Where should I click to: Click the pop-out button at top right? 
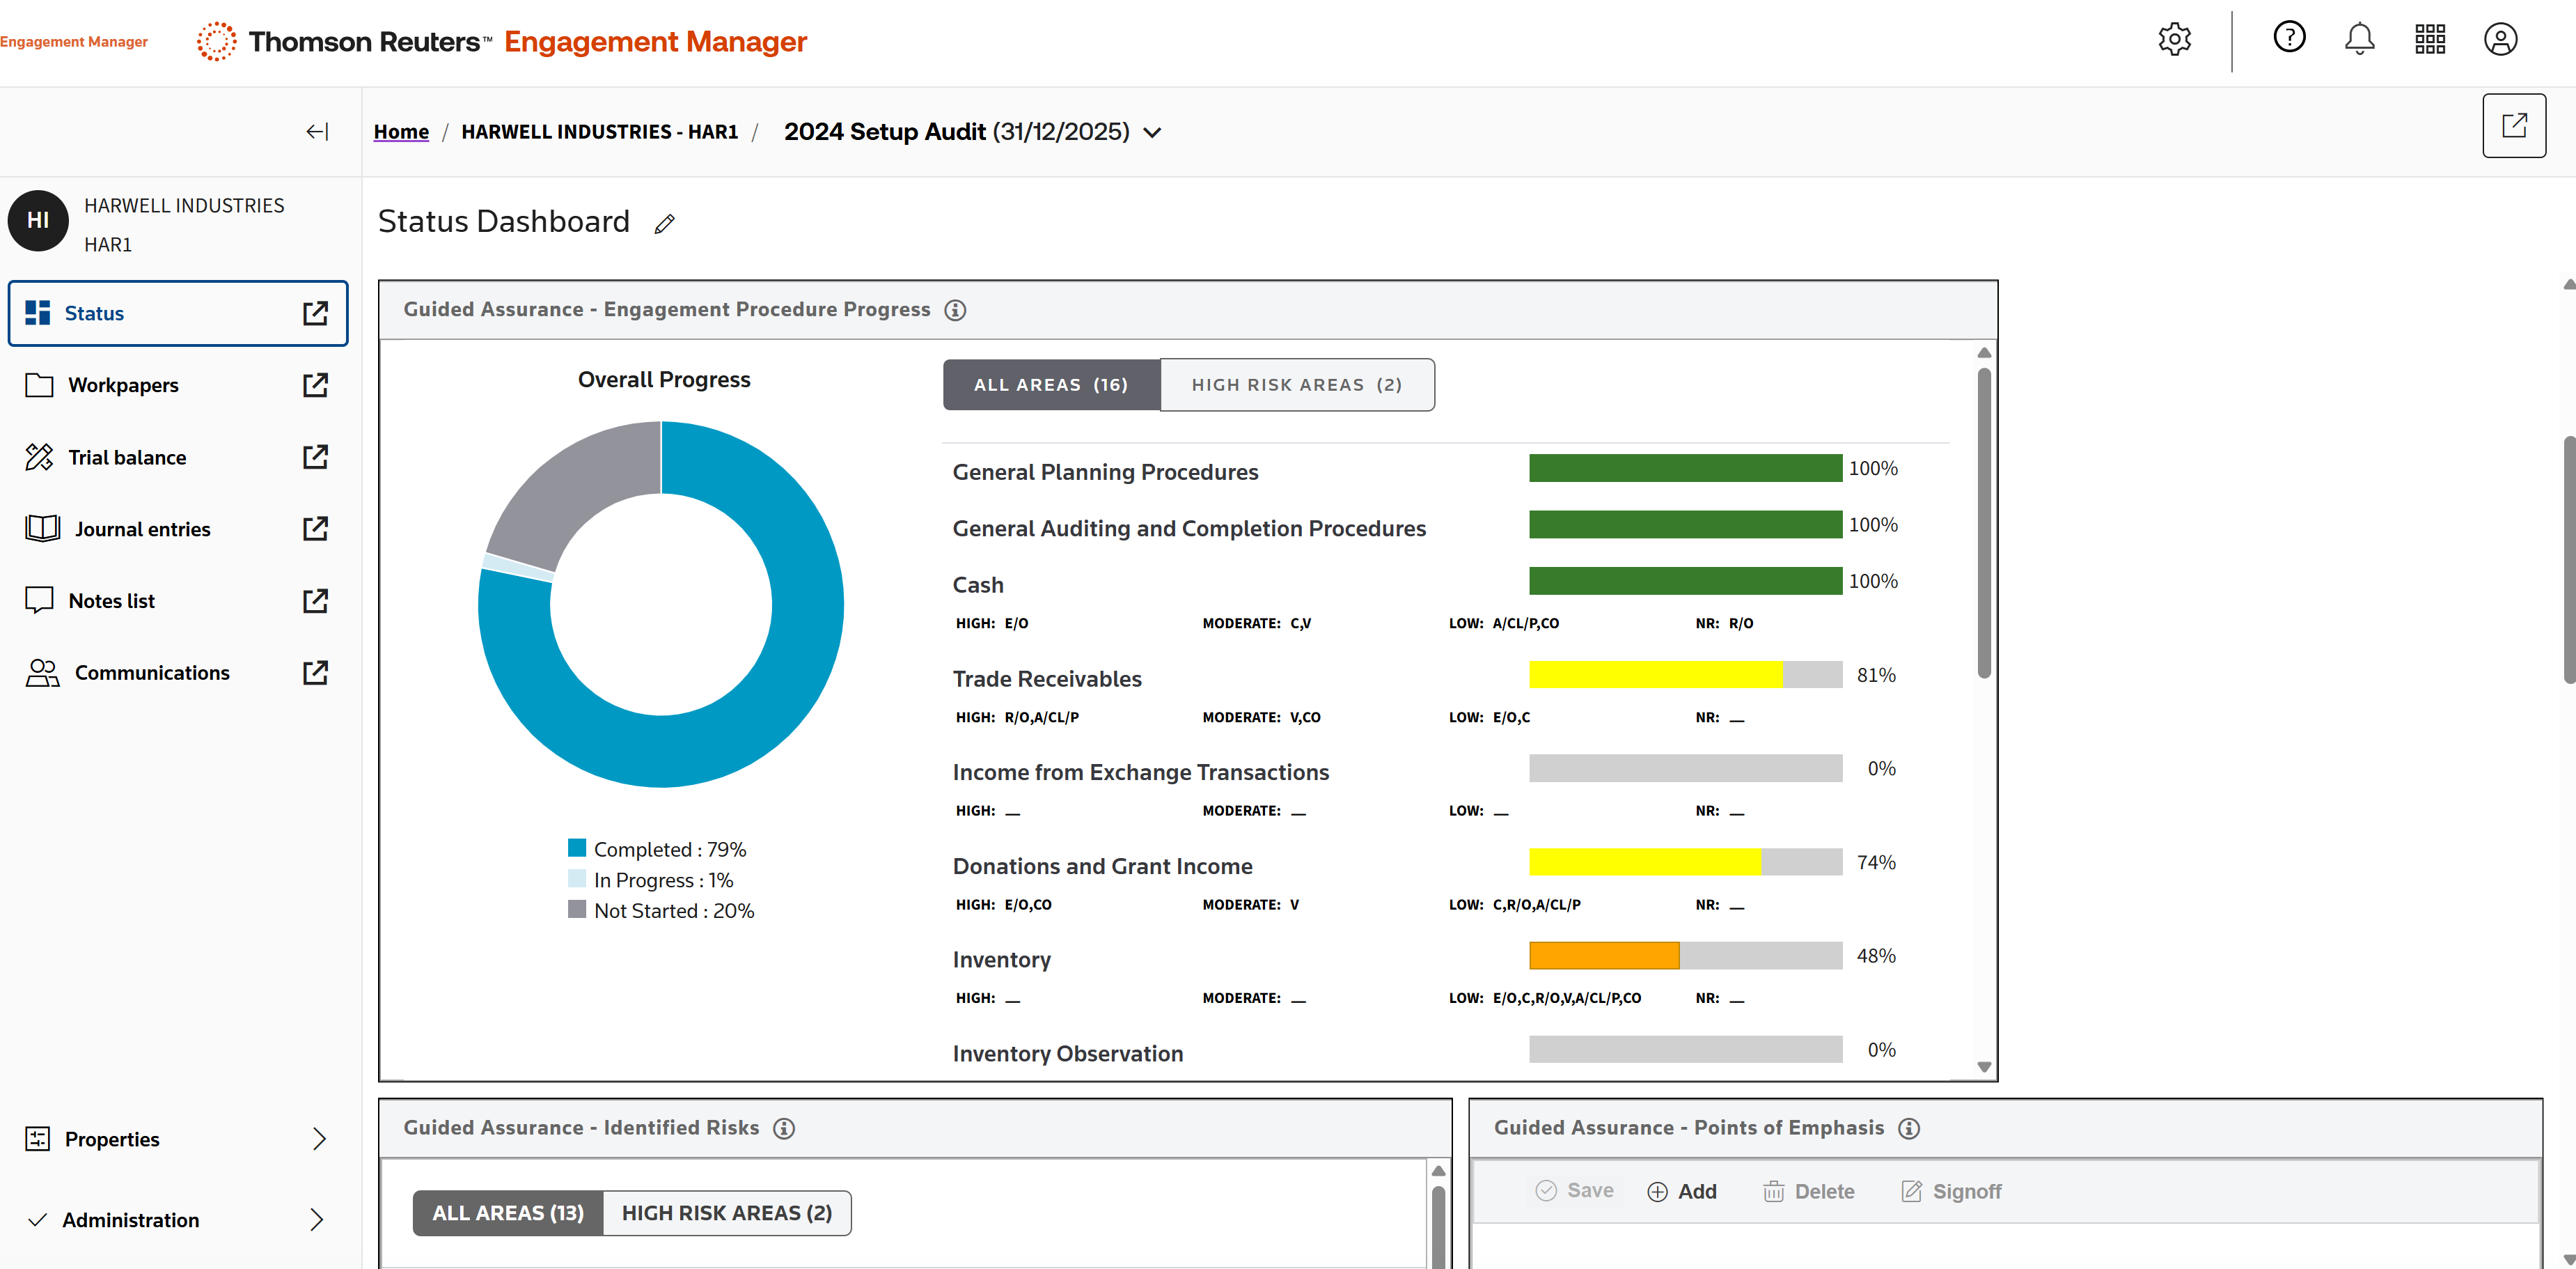[2513, 126]
